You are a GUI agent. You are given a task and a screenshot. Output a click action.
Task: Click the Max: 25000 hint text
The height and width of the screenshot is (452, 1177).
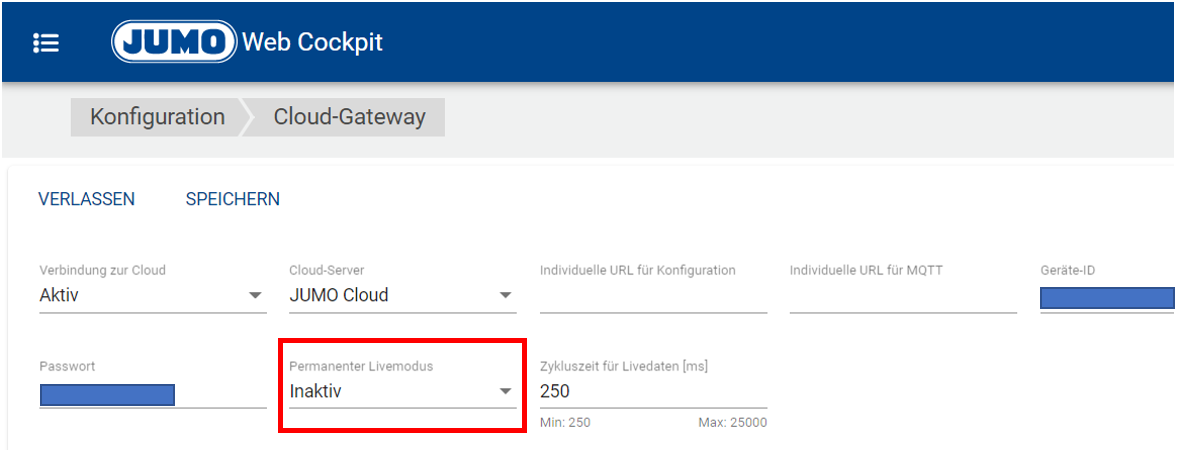coord(732,423)
